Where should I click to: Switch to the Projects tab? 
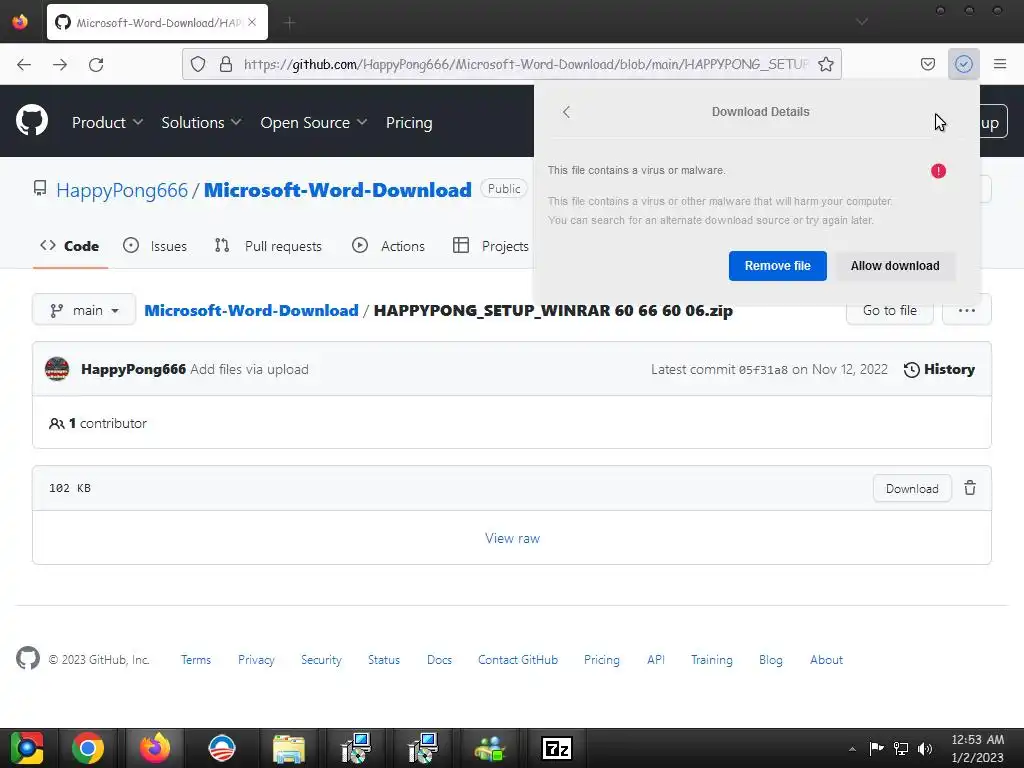tap(491, 246)
